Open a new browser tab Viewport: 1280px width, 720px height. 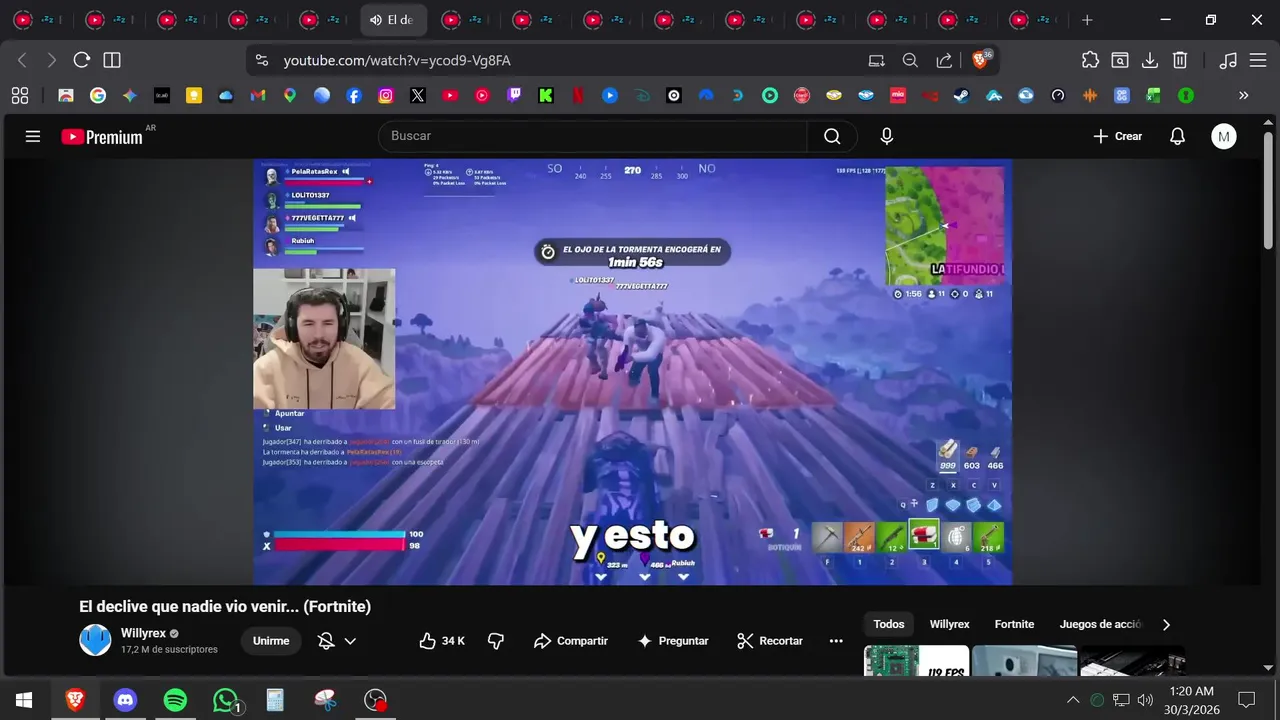coord(1087,20)
